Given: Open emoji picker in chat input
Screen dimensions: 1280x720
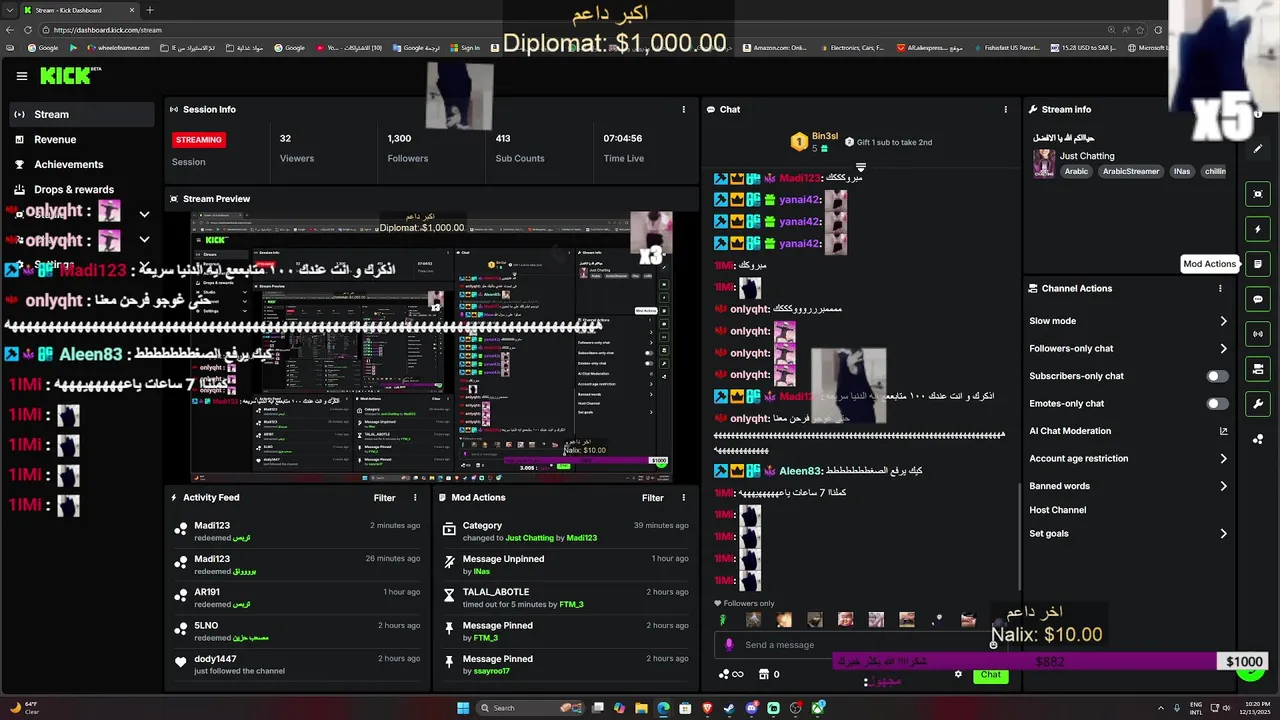Looking at the screenshot, I should [x=993, y=645].
